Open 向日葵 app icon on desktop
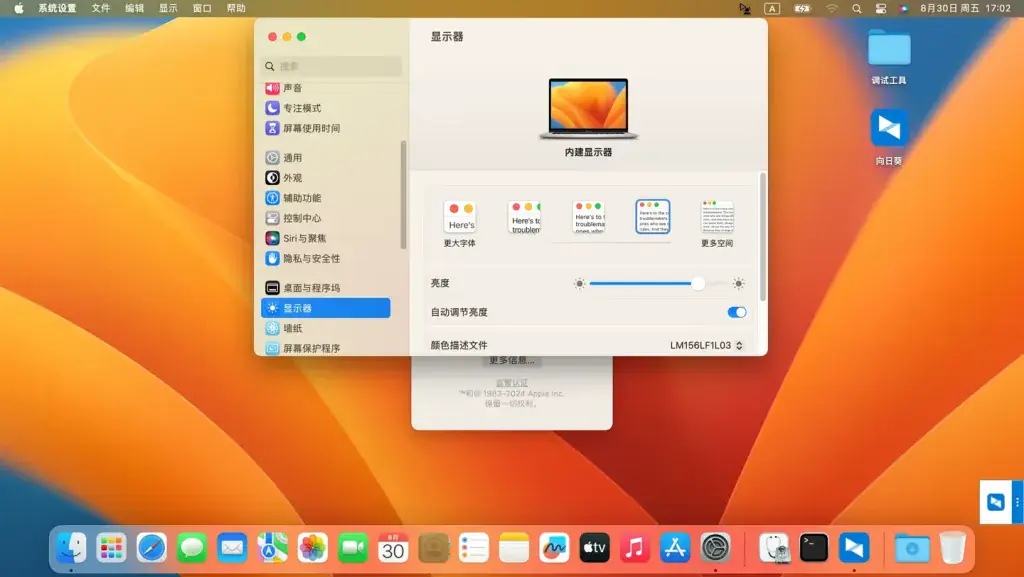1024x577 pixels. pos(889,137)
